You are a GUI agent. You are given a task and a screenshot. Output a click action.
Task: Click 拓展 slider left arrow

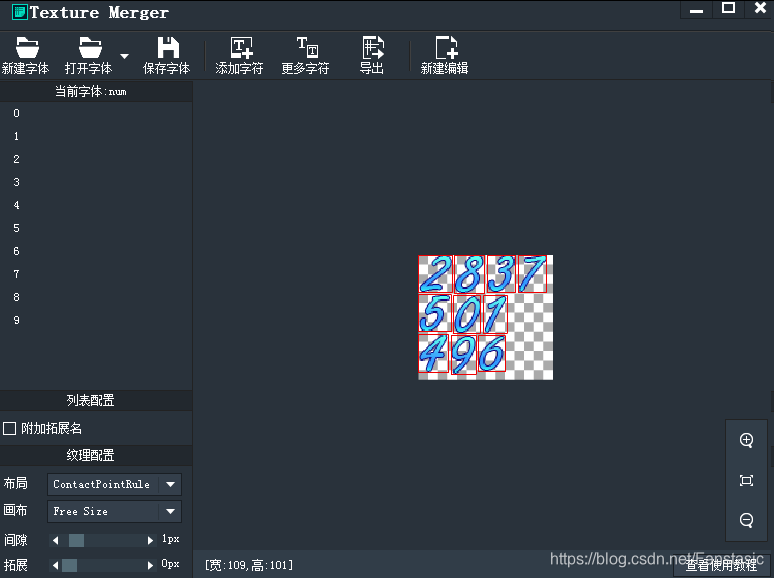click(55, 565)
